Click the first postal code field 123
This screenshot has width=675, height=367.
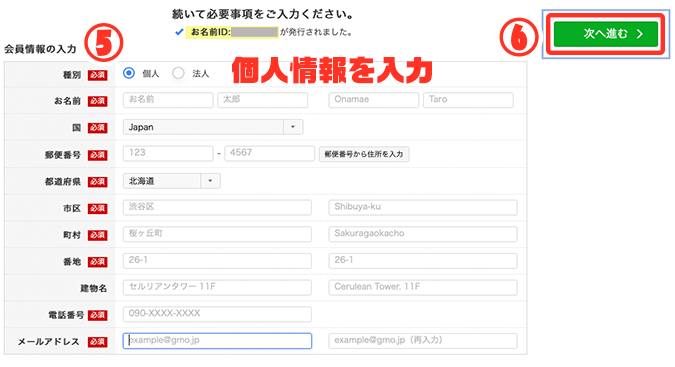[x=168, y=154]
